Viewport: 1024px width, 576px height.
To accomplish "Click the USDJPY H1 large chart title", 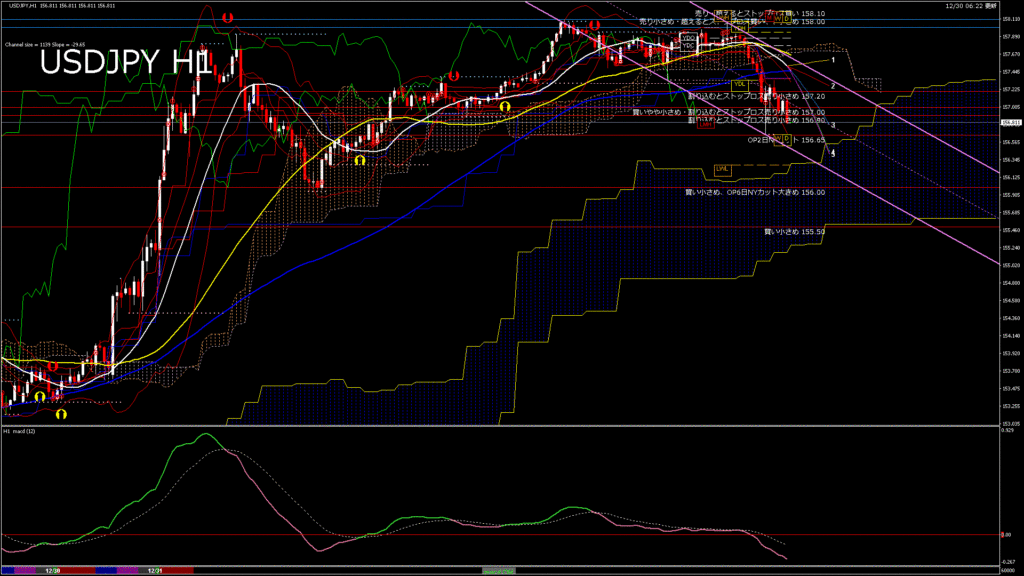I will click(126, 63).
